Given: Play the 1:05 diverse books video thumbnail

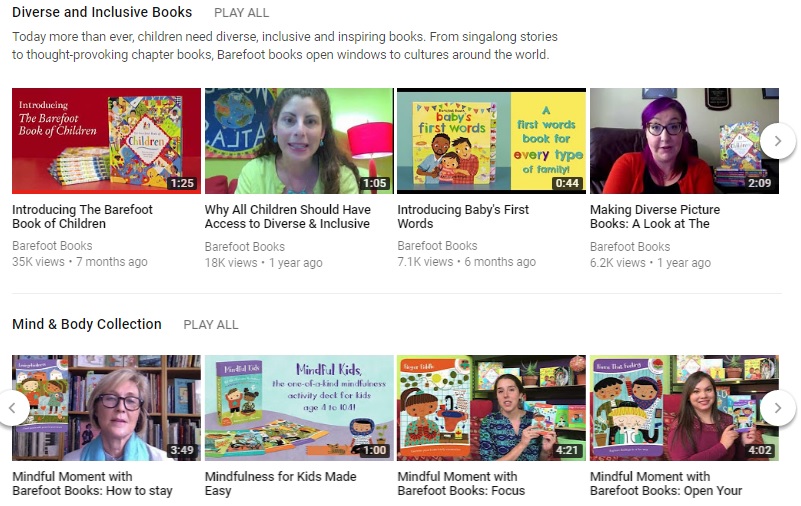Looking at the screenshot, I should click(x=298, y=141).
